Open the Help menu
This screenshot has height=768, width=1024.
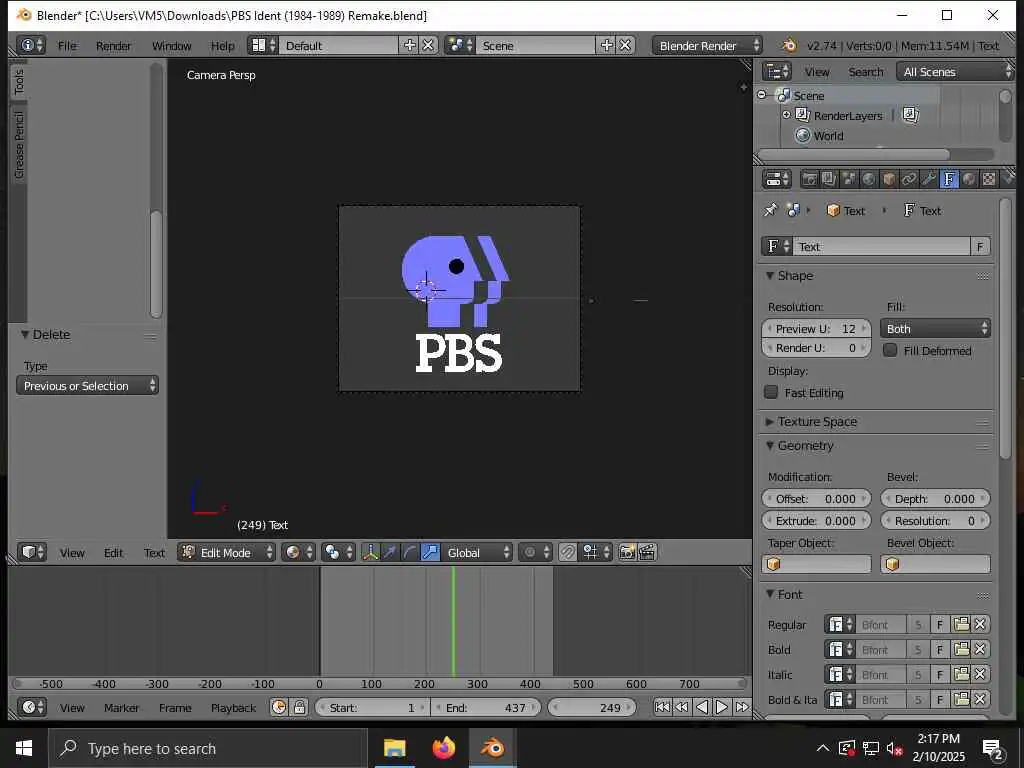tap(222, 46)
